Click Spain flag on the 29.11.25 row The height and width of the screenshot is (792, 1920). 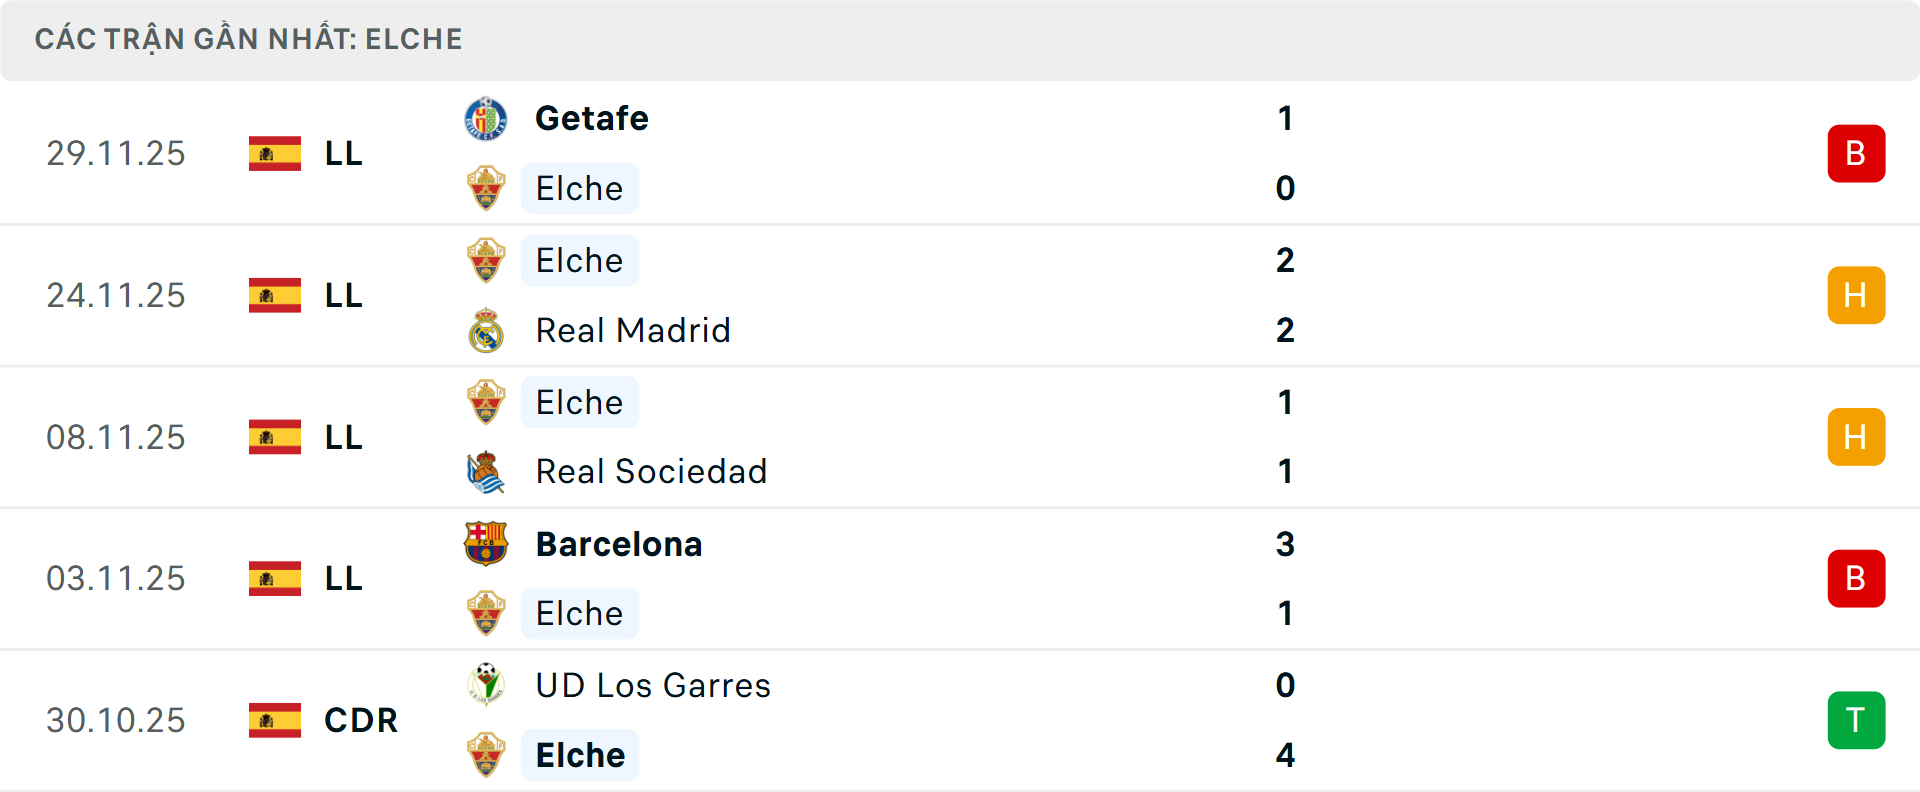[275, 154]
